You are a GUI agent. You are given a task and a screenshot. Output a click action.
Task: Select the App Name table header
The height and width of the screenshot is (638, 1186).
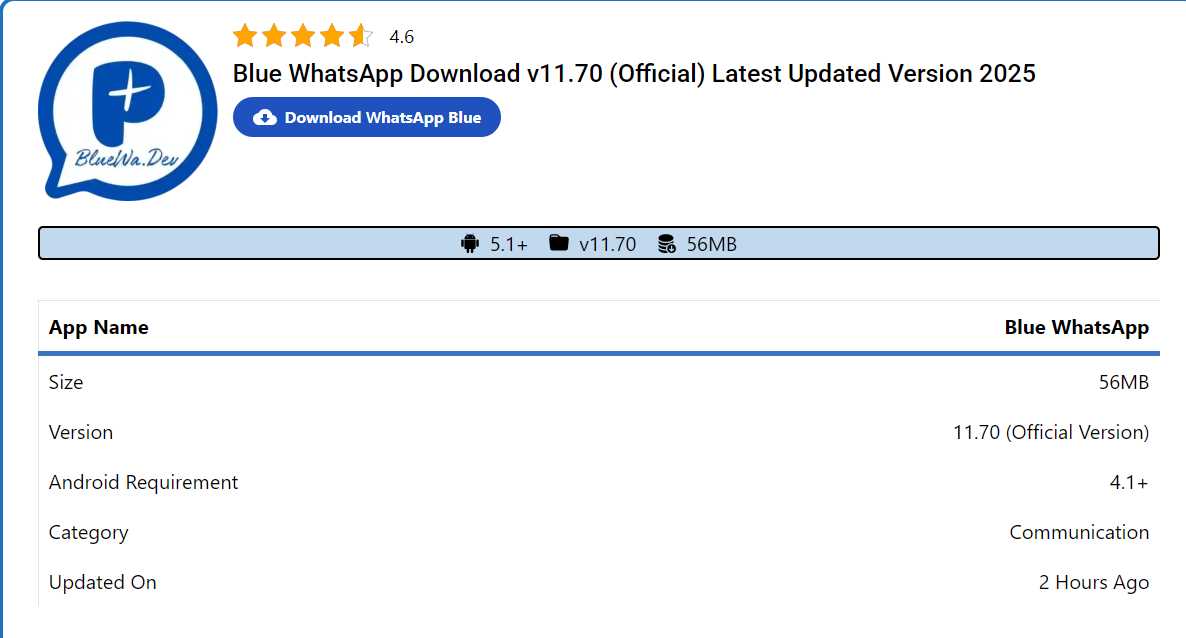(99, 327)
